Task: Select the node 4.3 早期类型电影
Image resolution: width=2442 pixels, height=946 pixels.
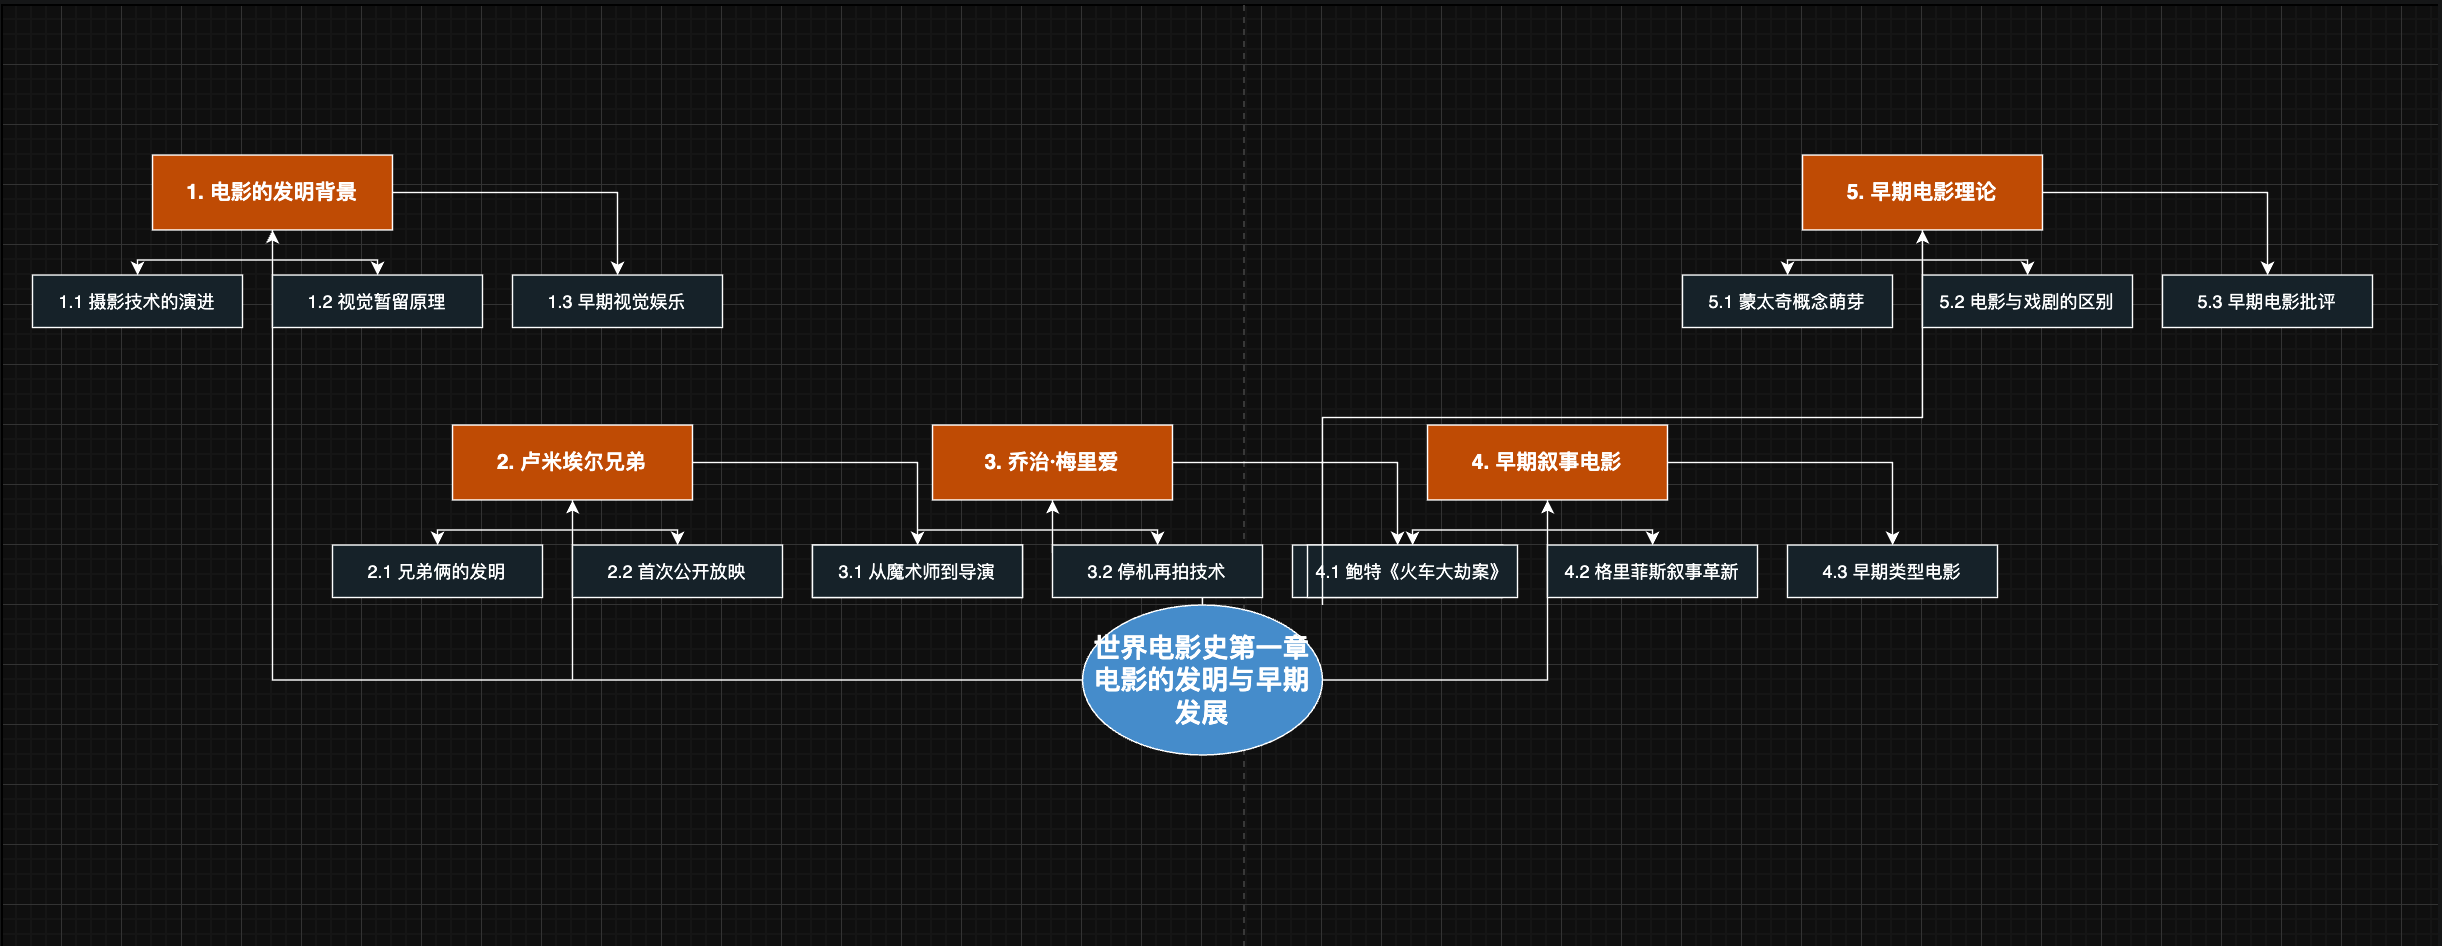Action: (1892, 570)
